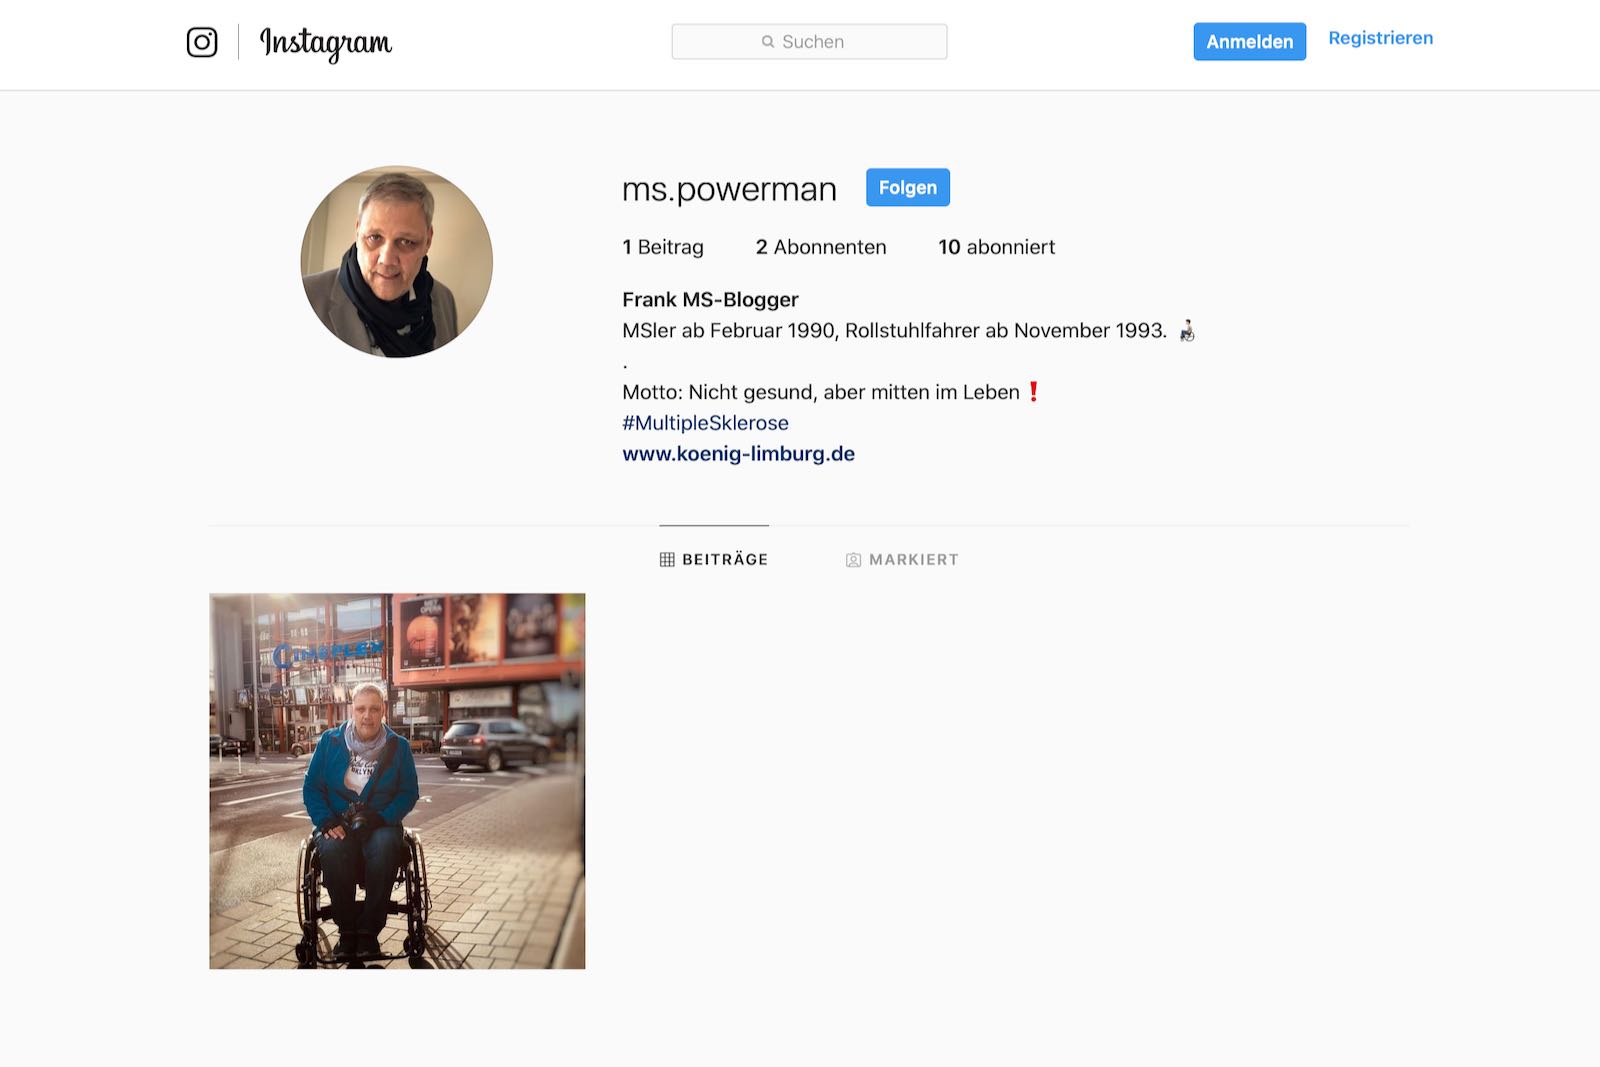Click the magnifier icon in search box
Screen dimensions: 1600x1067
768,42
